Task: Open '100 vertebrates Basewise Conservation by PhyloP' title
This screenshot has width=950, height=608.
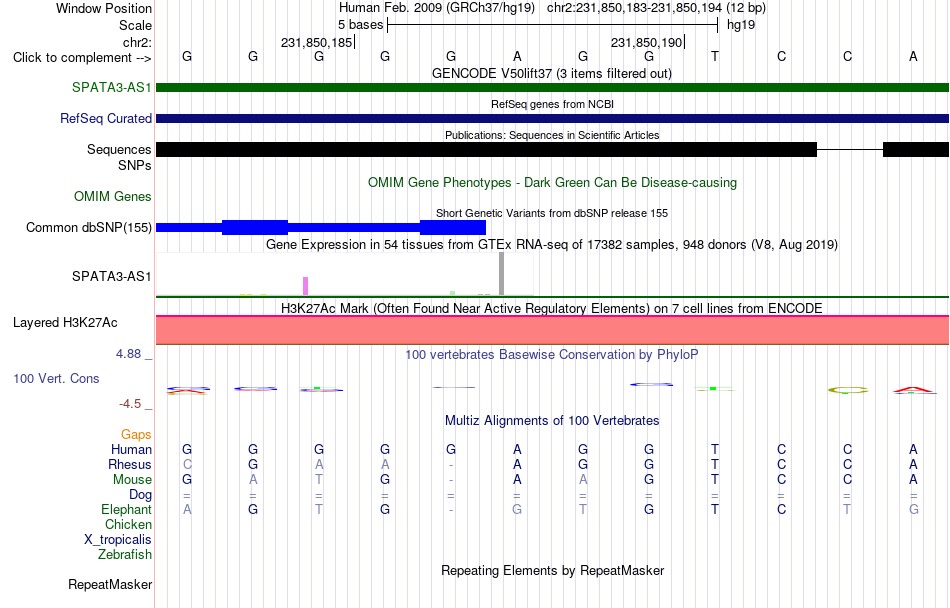Action: (552, 355)
